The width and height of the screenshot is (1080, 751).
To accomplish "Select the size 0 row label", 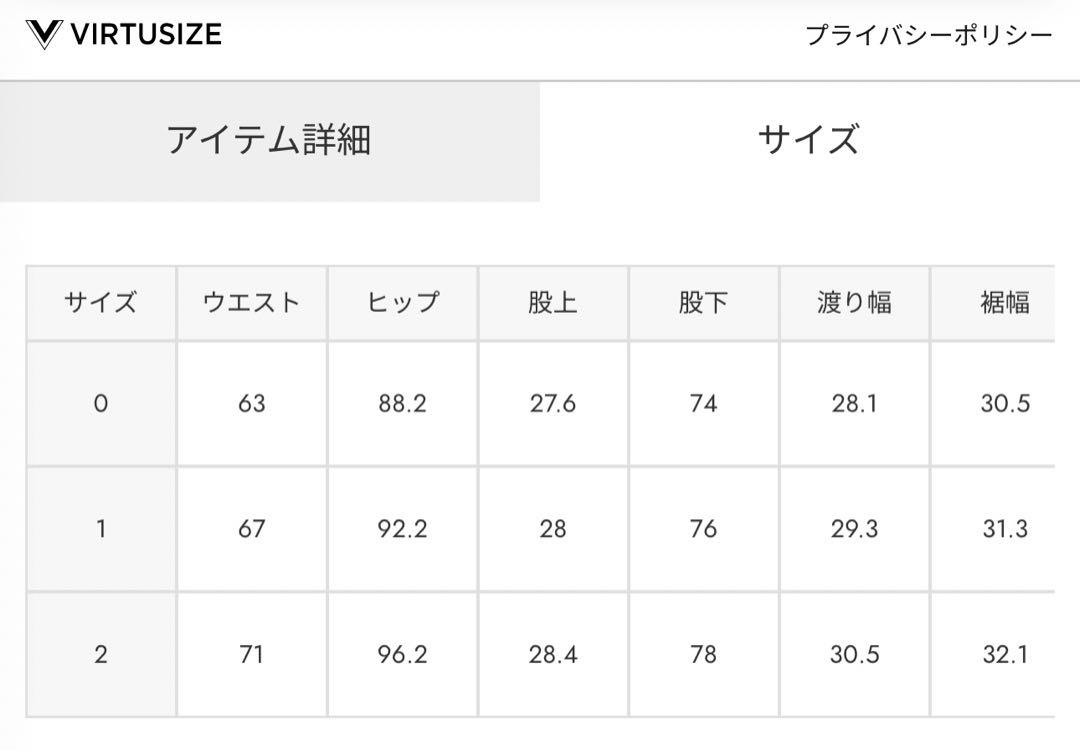I will [101, 403].
